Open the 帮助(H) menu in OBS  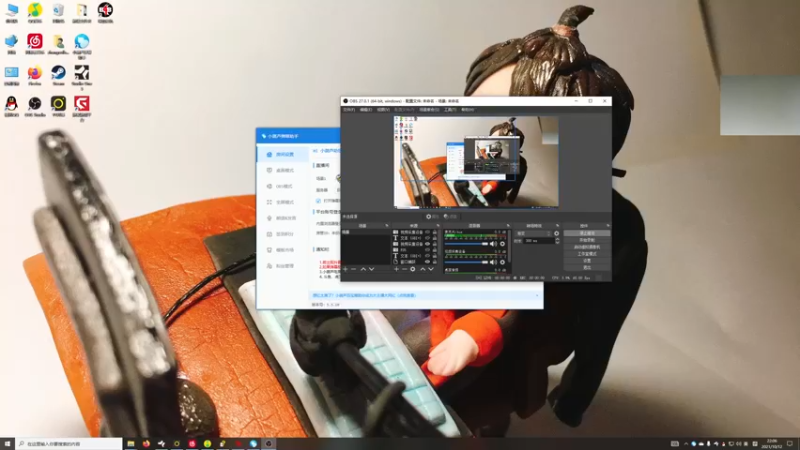(467, 109)
